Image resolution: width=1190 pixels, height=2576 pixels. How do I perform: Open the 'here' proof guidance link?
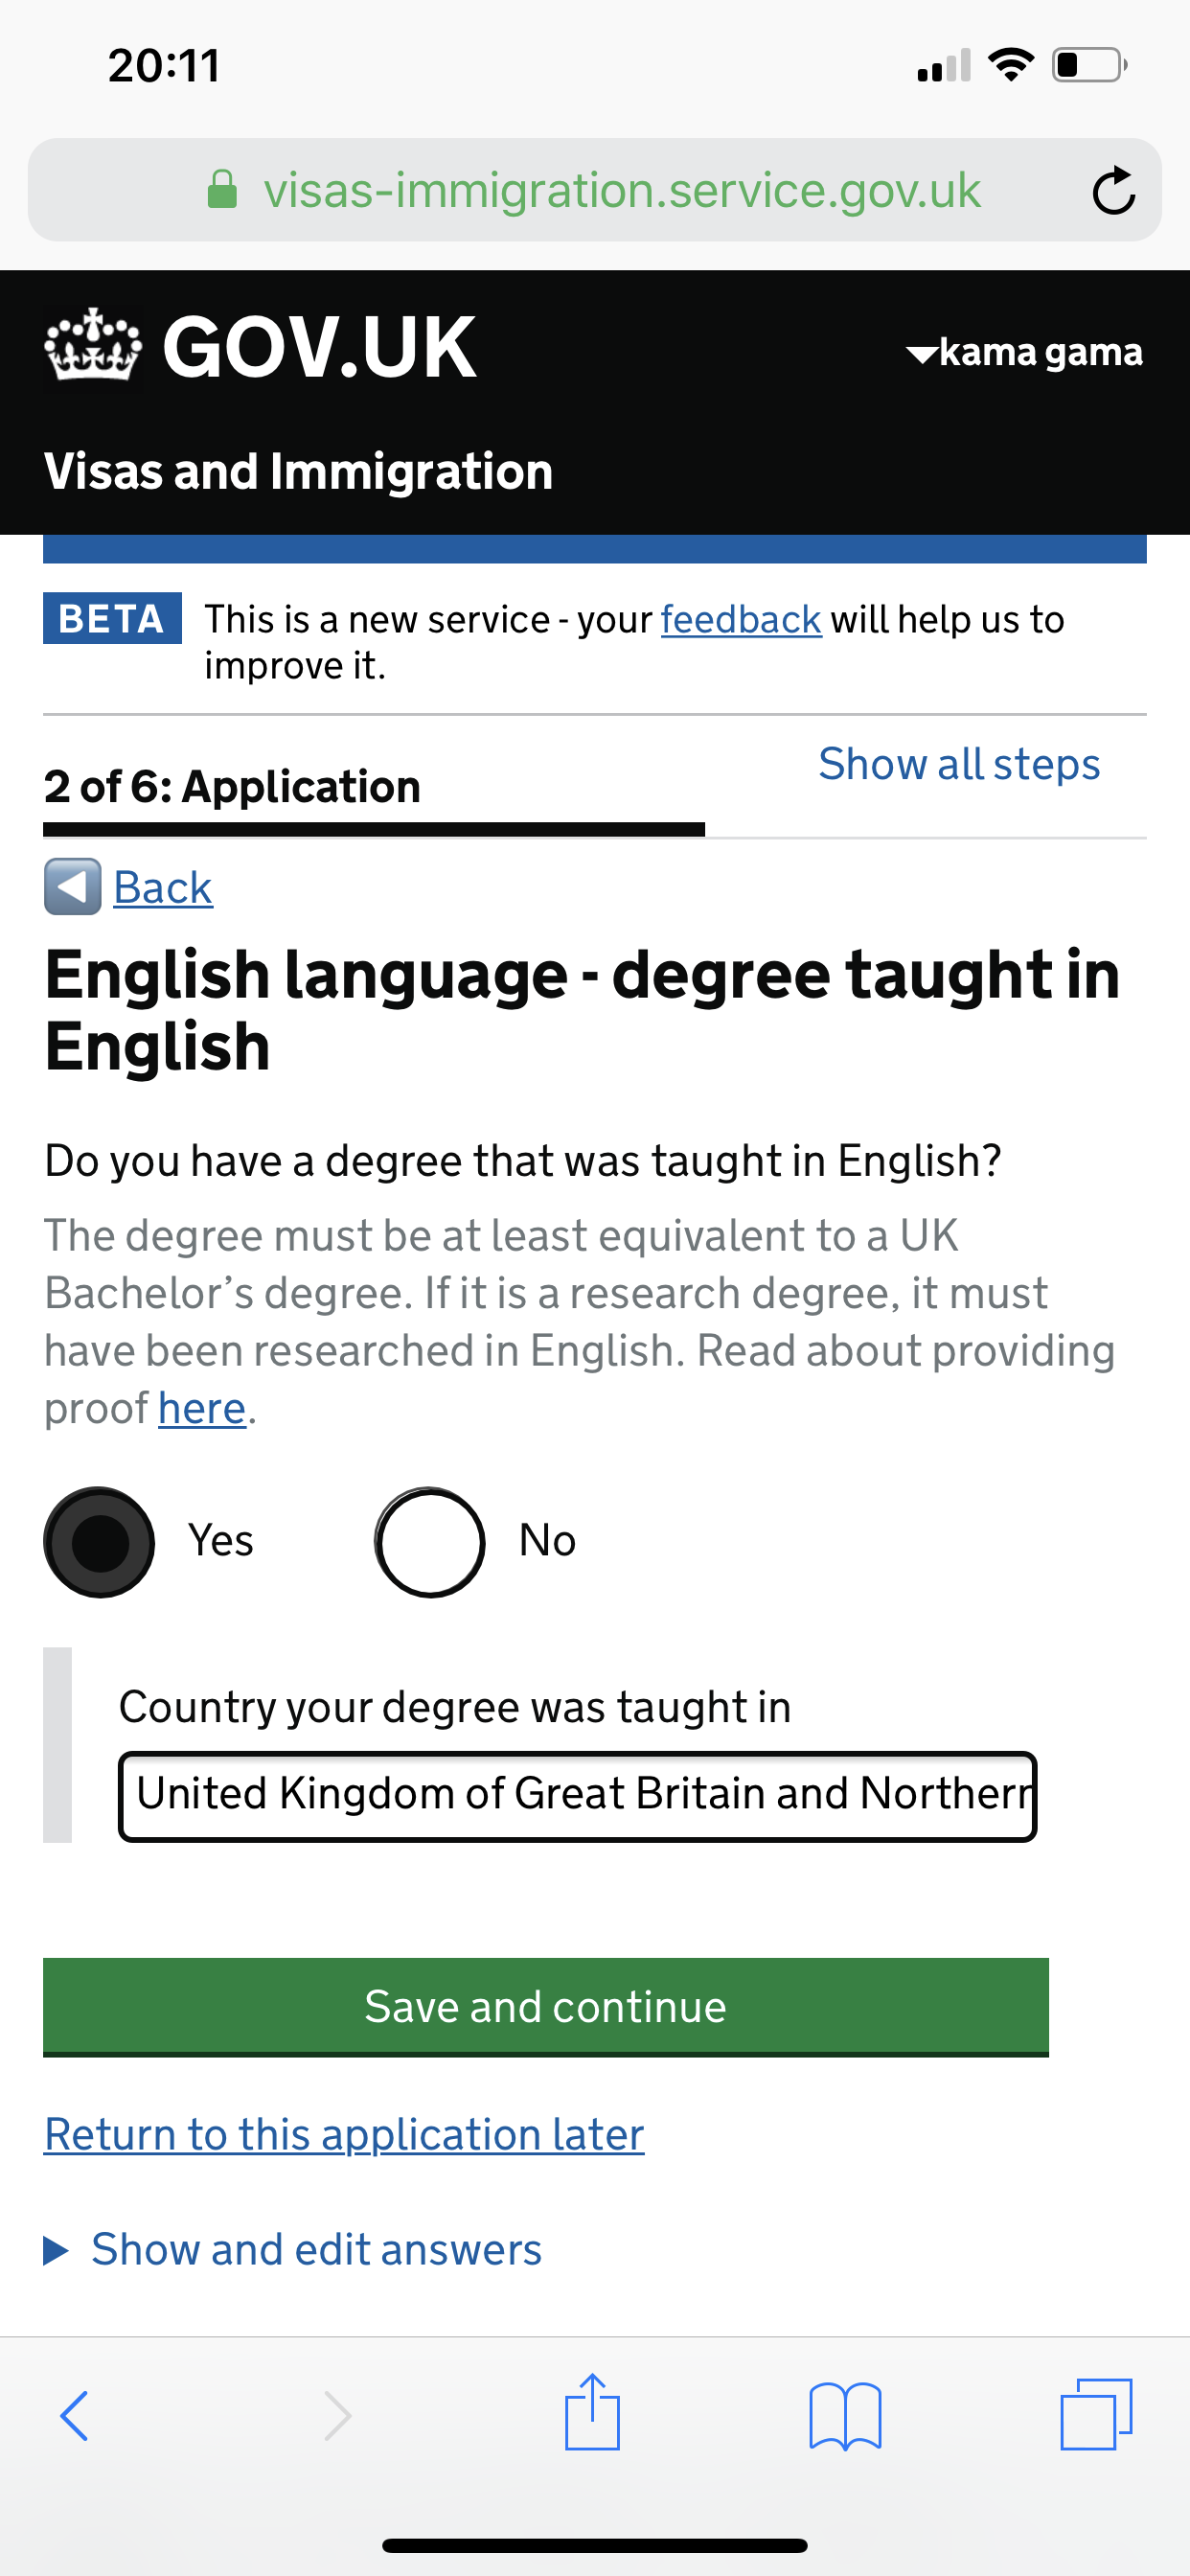coord(202,1408)
